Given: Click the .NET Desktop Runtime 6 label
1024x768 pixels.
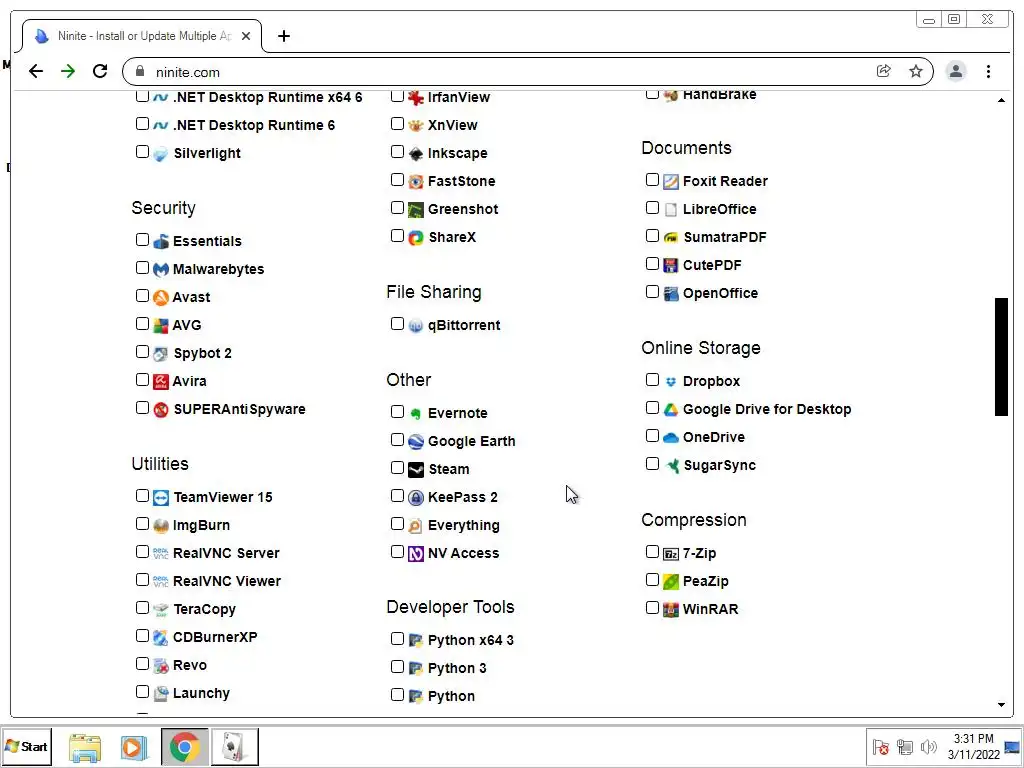Looking at the screenshot, I should [x=254, y=125].
